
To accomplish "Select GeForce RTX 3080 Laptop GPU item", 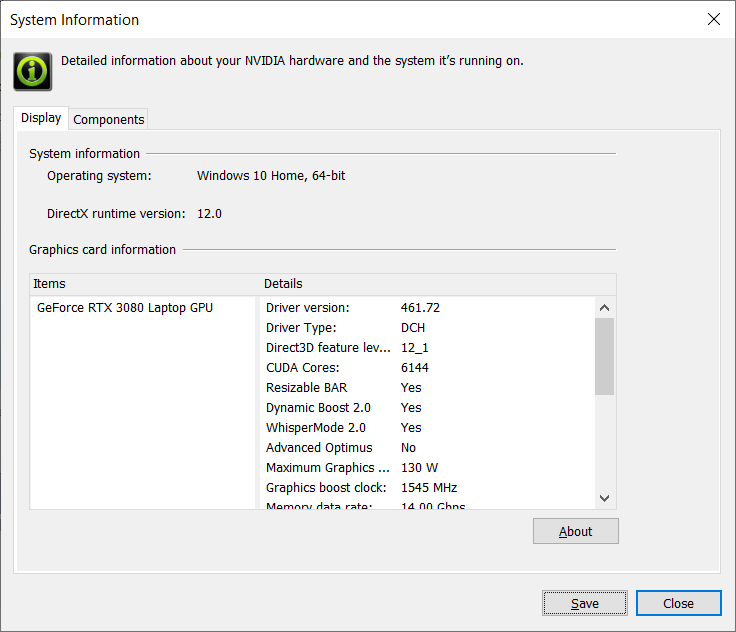I will (125, 308).
